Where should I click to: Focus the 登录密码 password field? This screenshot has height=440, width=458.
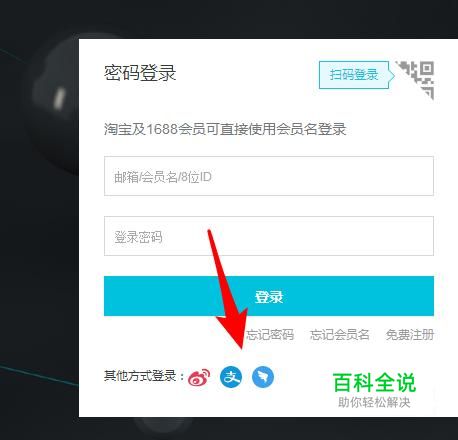(x=269, y=236)
